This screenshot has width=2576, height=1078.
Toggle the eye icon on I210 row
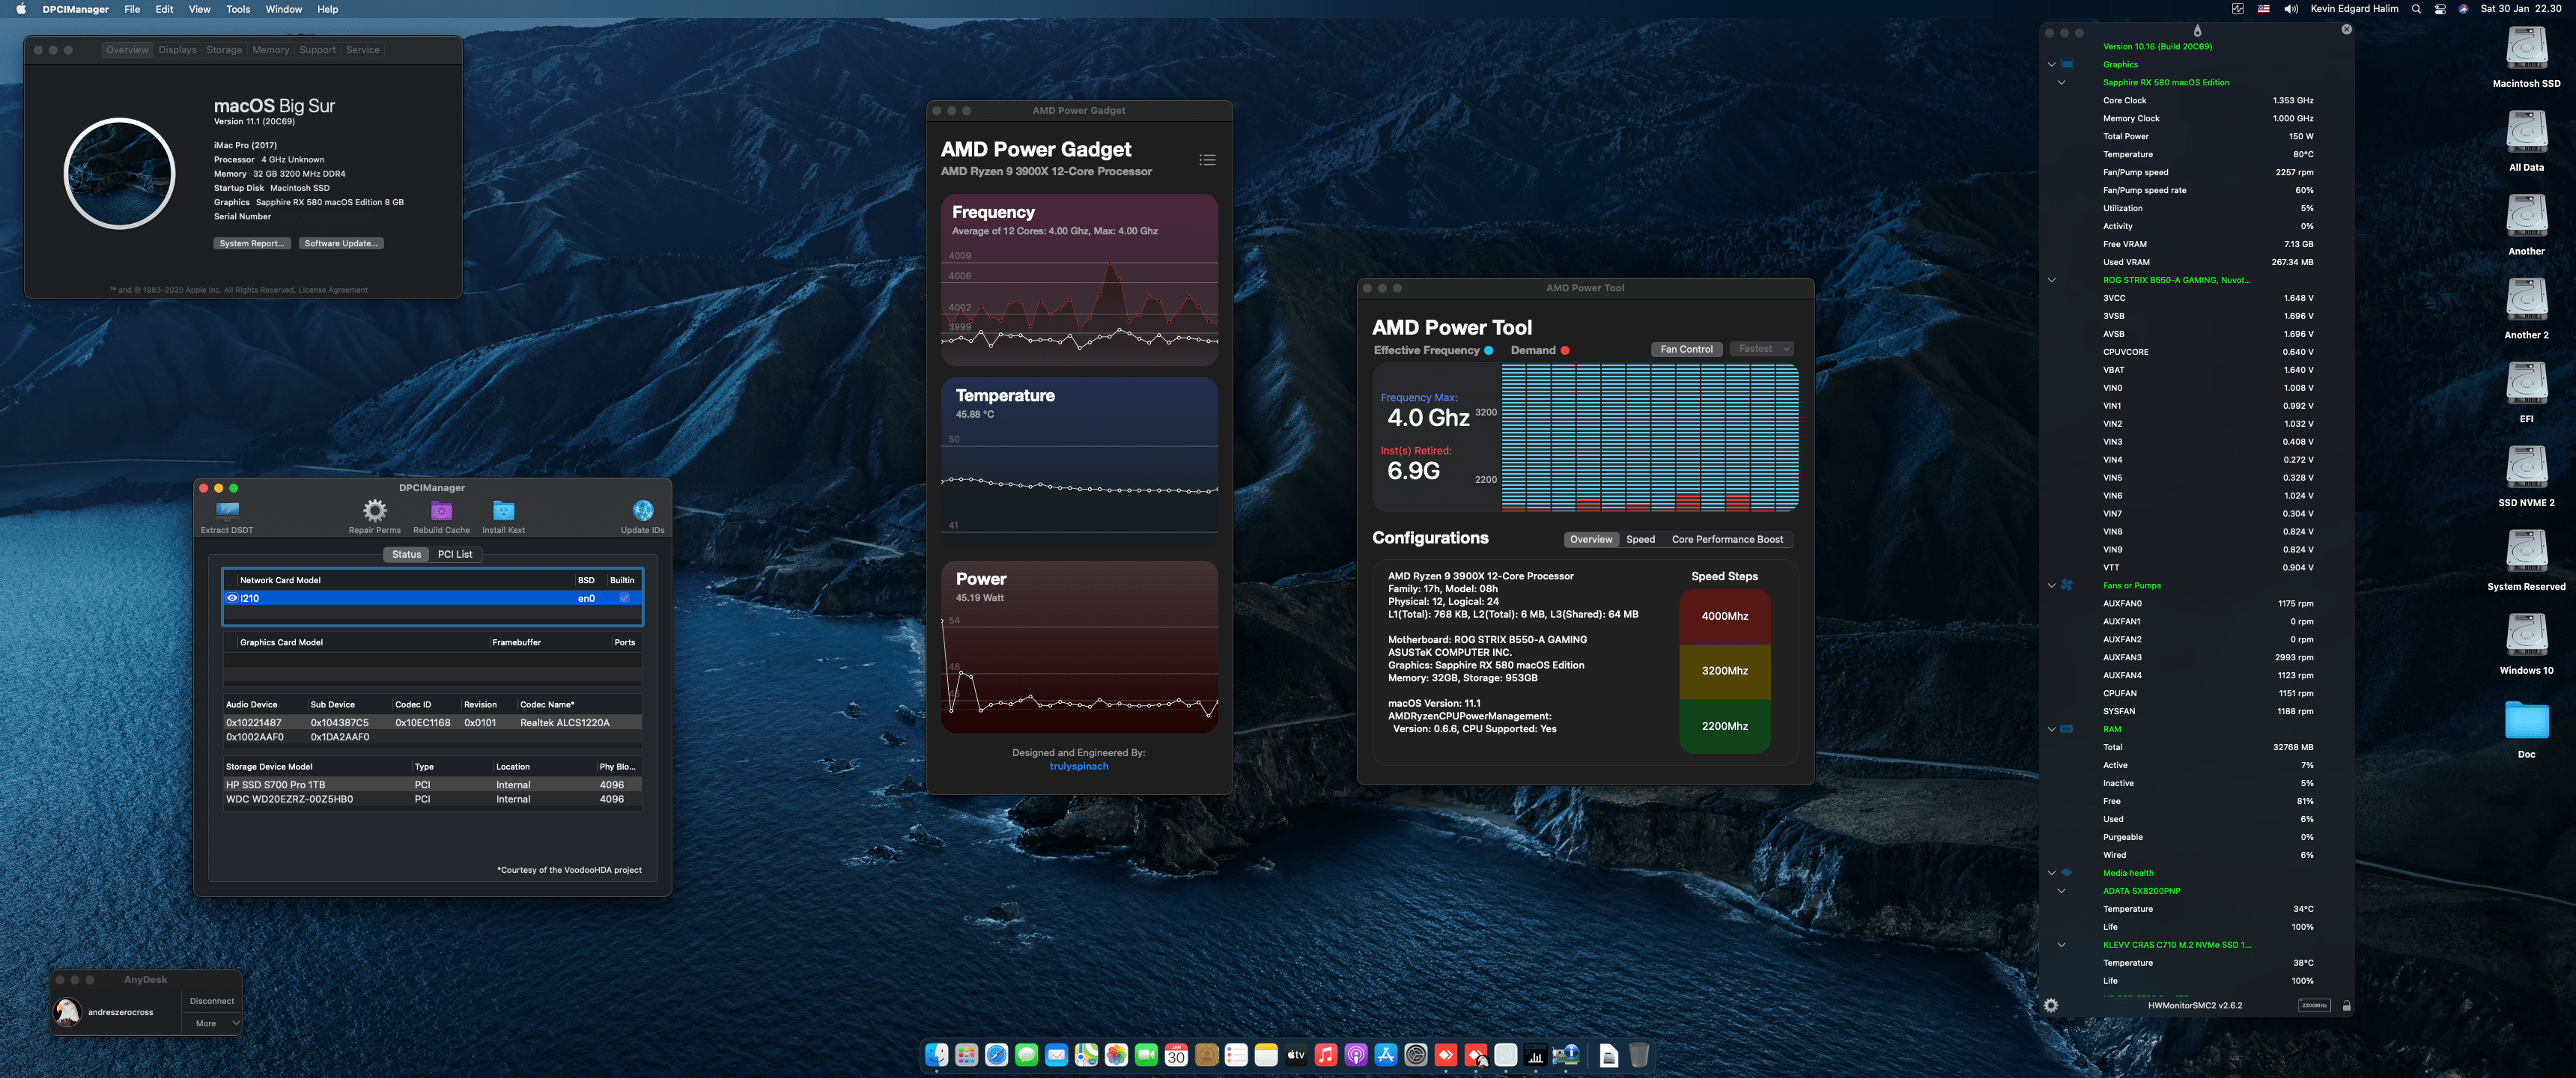click(232, 598)
